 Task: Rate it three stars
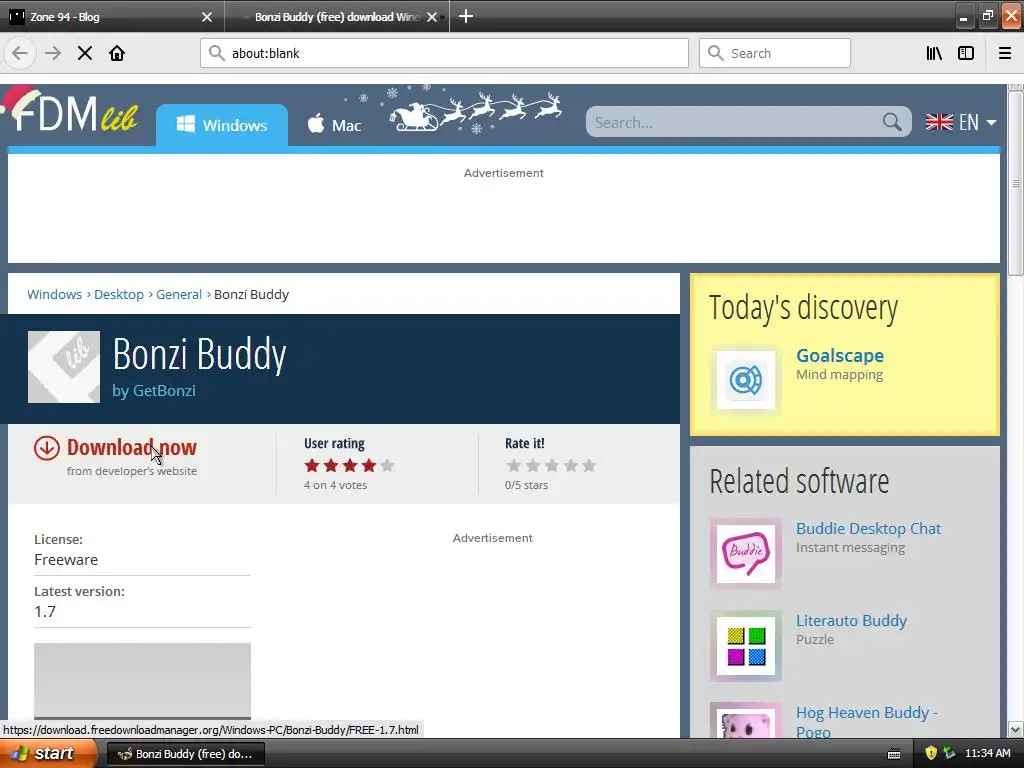[552, 465]
